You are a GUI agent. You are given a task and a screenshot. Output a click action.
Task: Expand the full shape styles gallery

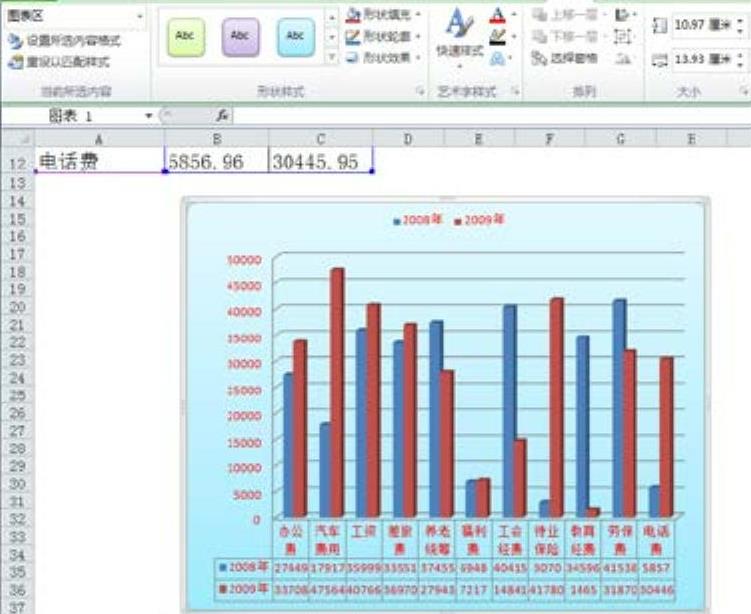click(331, 57)
